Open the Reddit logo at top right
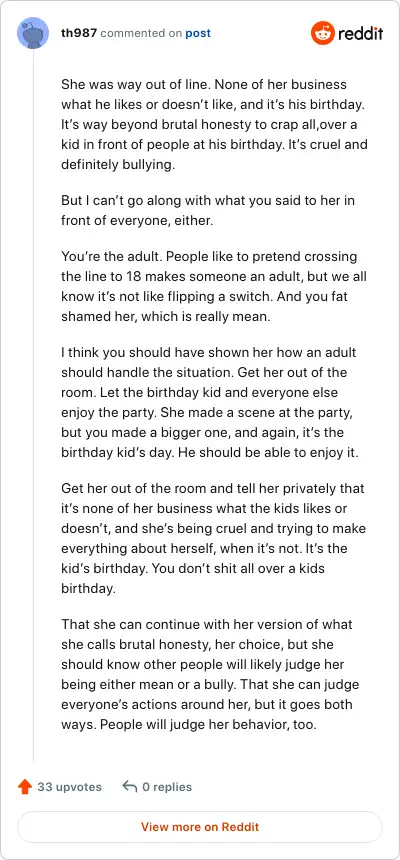The height and width of the screenshot is (860, 400). (x=347, y=33)
